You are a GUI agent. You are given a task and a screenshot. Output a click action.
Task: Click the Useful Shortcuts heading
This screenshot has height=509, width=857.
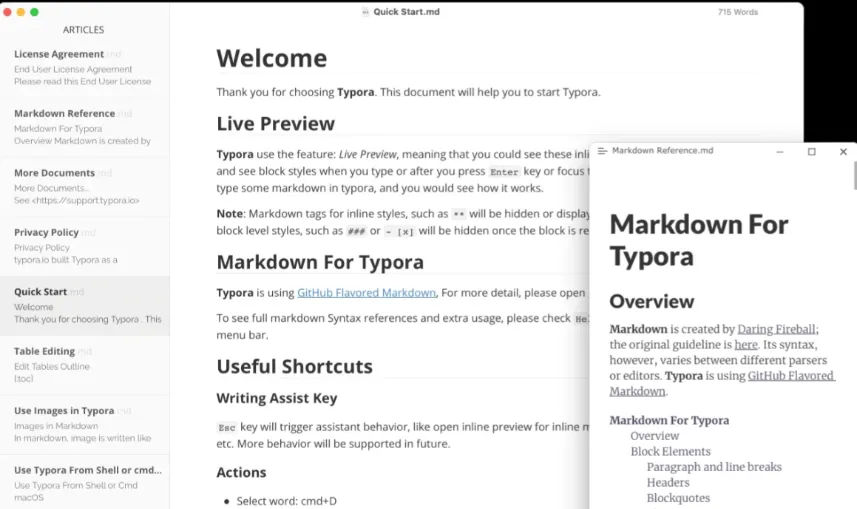[x=295, y=366]
